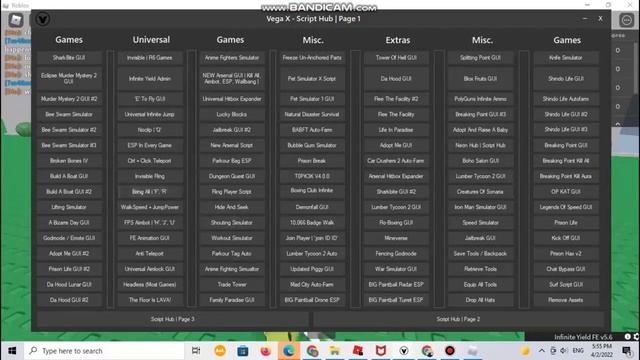
Task: Click the taskbar search box
Action: click(x=104, y=351)
